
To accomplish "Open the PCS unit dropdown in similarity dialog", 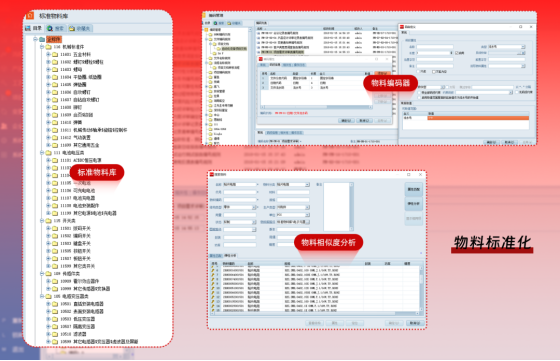I will coord(307,215).
